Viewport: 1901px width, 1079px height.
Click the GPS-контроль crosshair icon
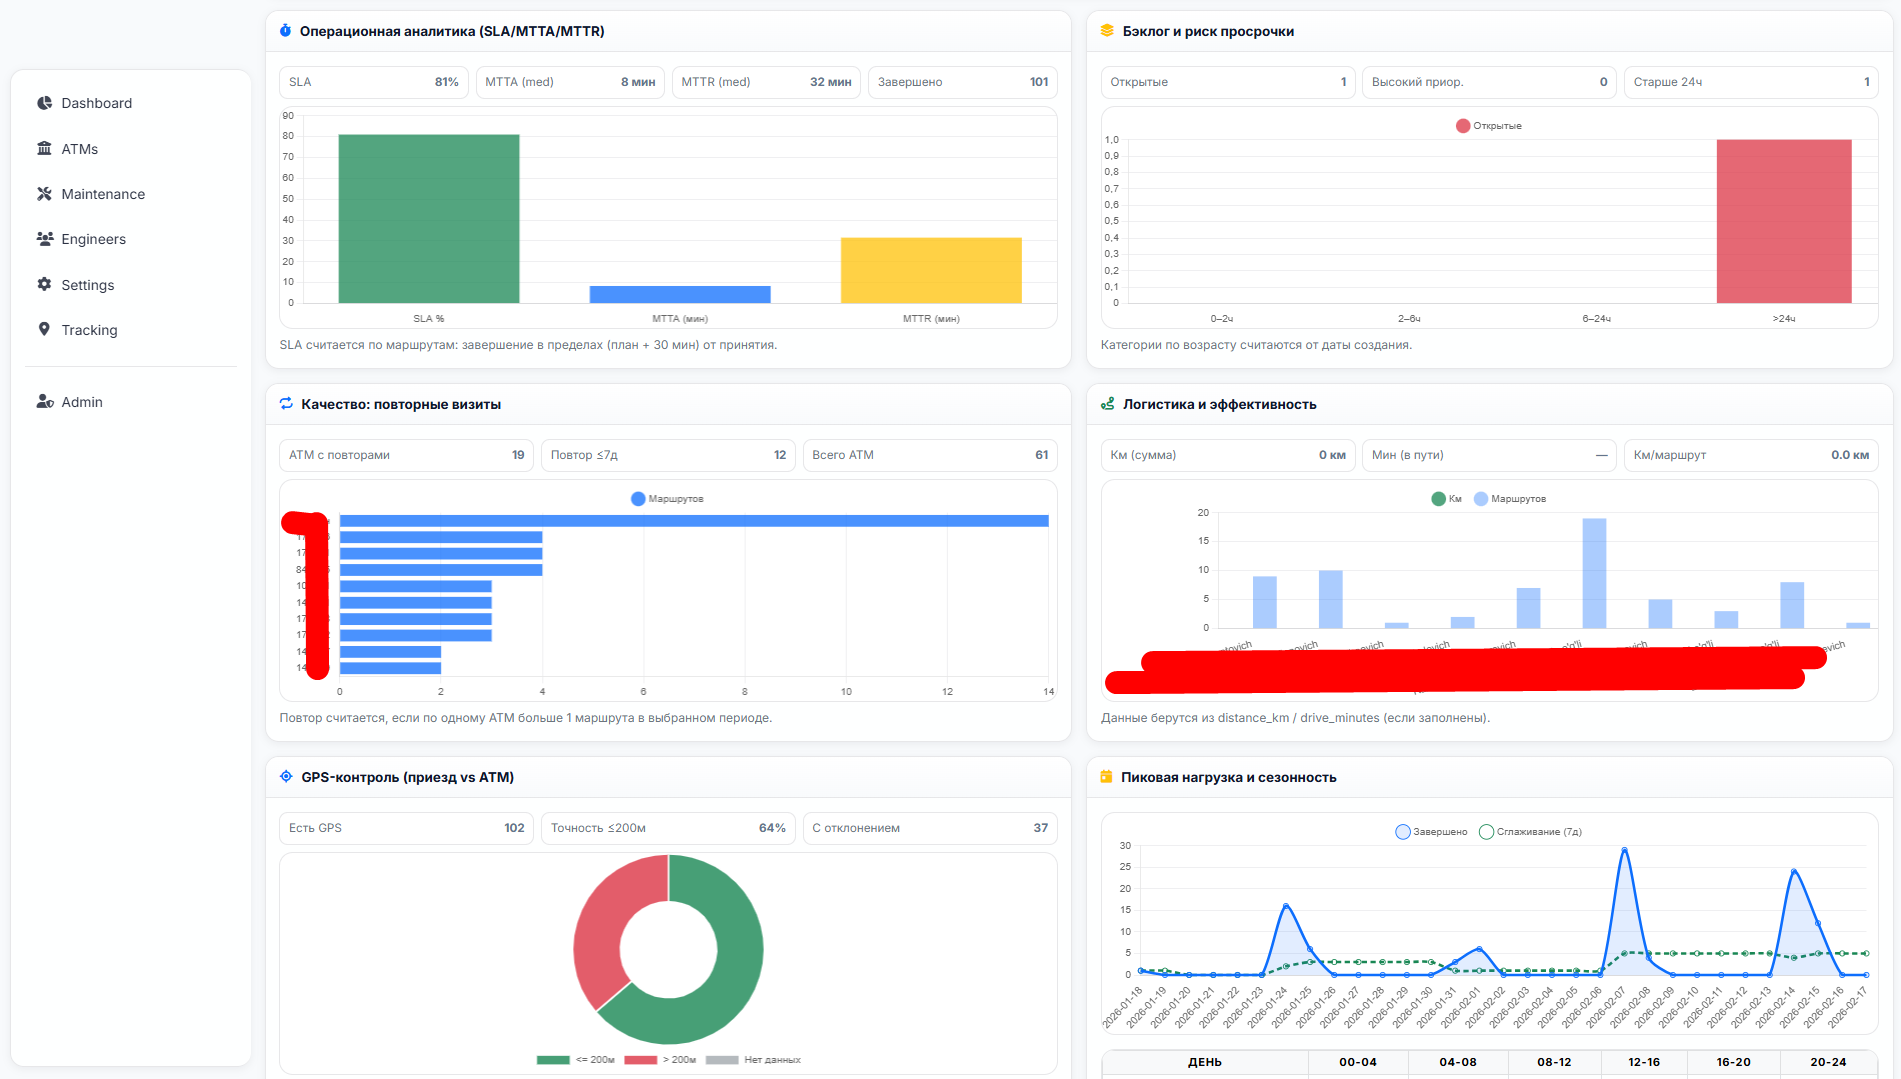pos(286,777)
